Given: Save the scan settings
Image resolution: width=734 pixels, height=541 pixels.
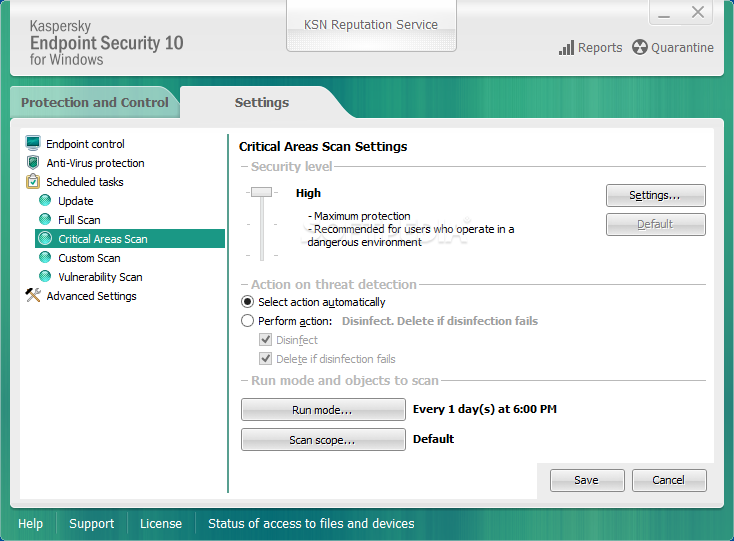Looking at the screenshot, I should (x=587, y=480).
